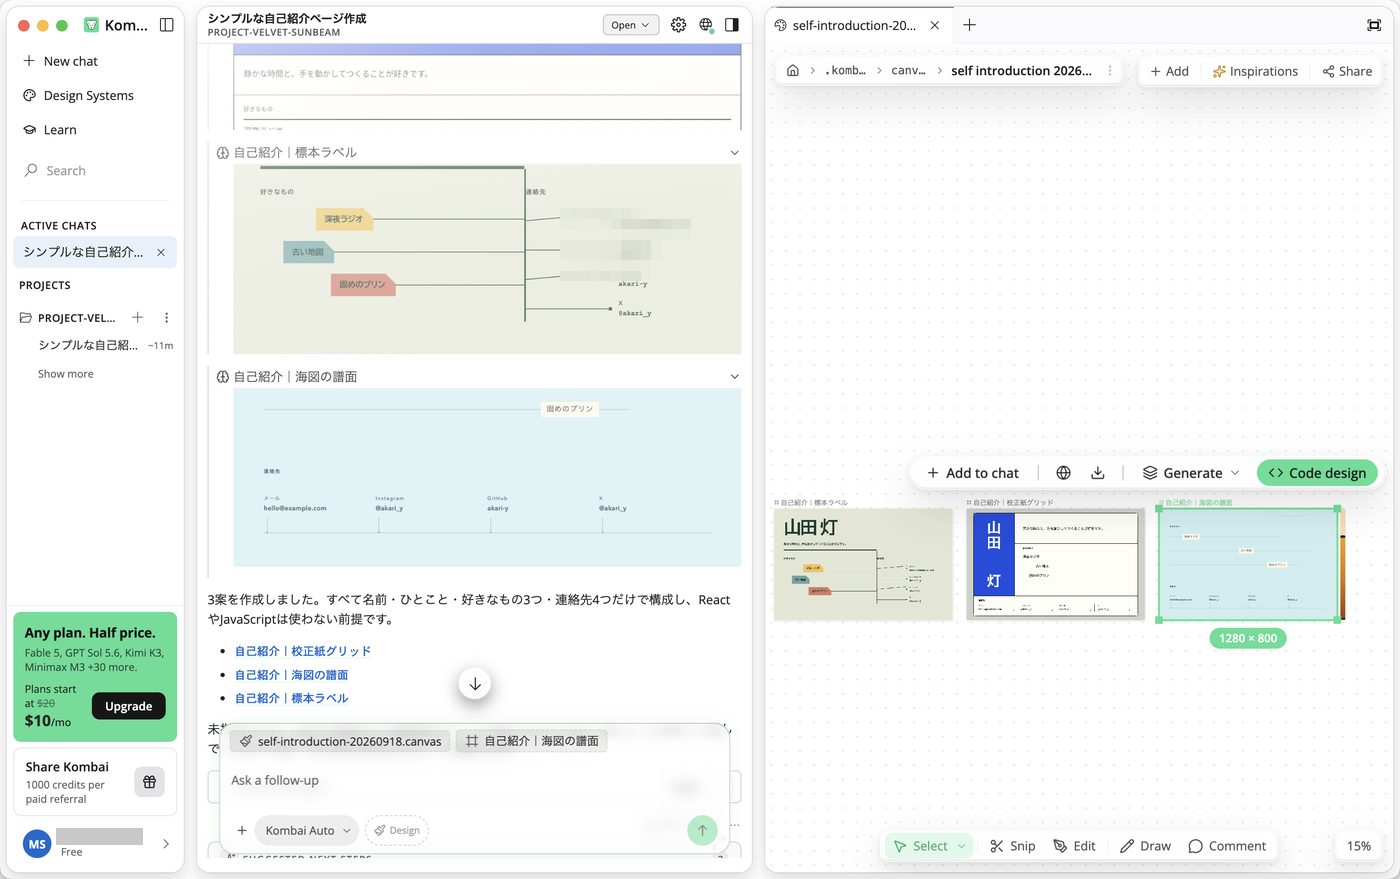Close the self-introduction canvas tab

(935, 25)
